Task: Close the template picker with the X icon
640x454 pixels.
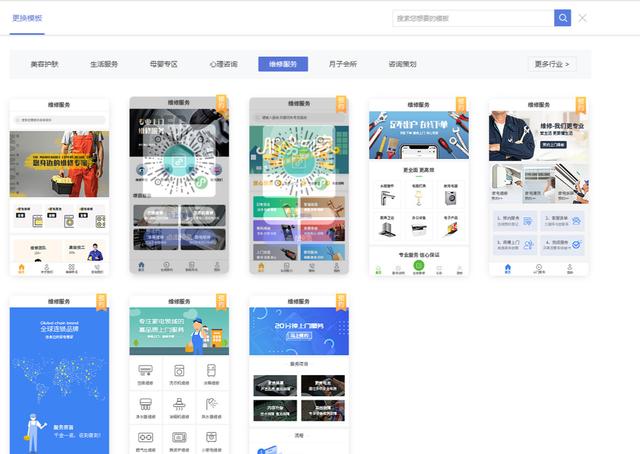Action: (583, 18)
